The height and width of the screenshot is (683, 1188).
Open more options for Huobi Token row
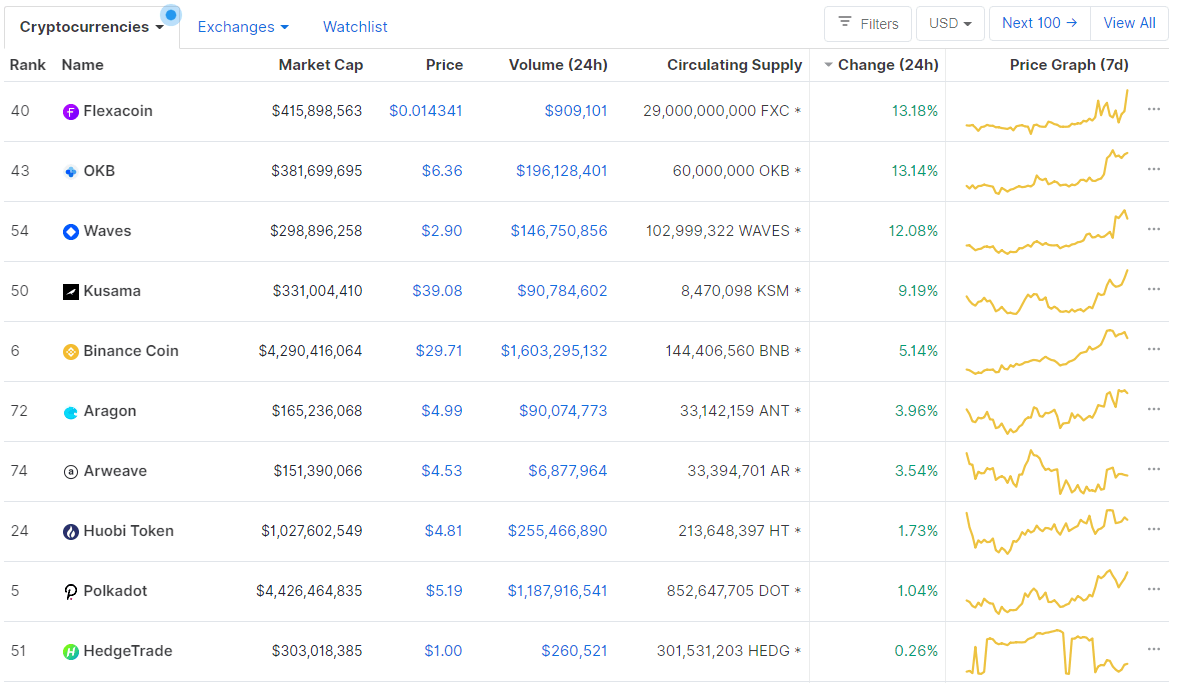1154,529
